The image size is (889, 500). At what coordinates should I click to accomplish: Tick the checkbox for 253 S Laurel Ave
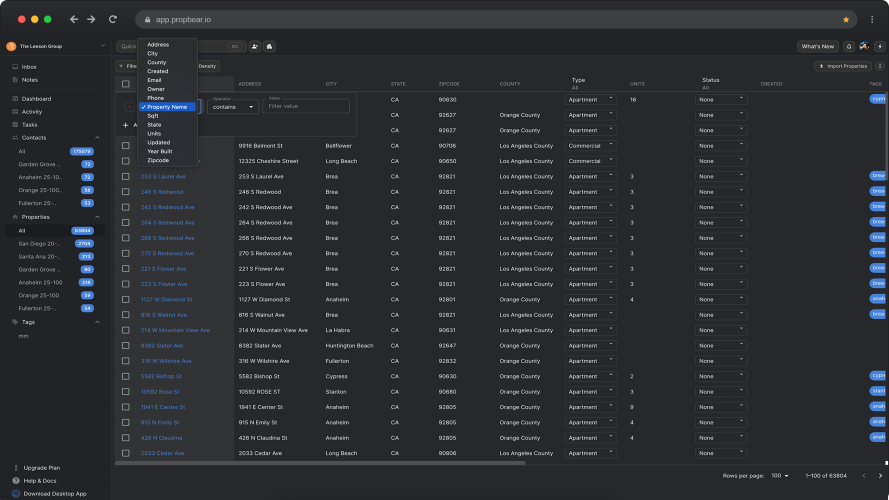[125, 176]
